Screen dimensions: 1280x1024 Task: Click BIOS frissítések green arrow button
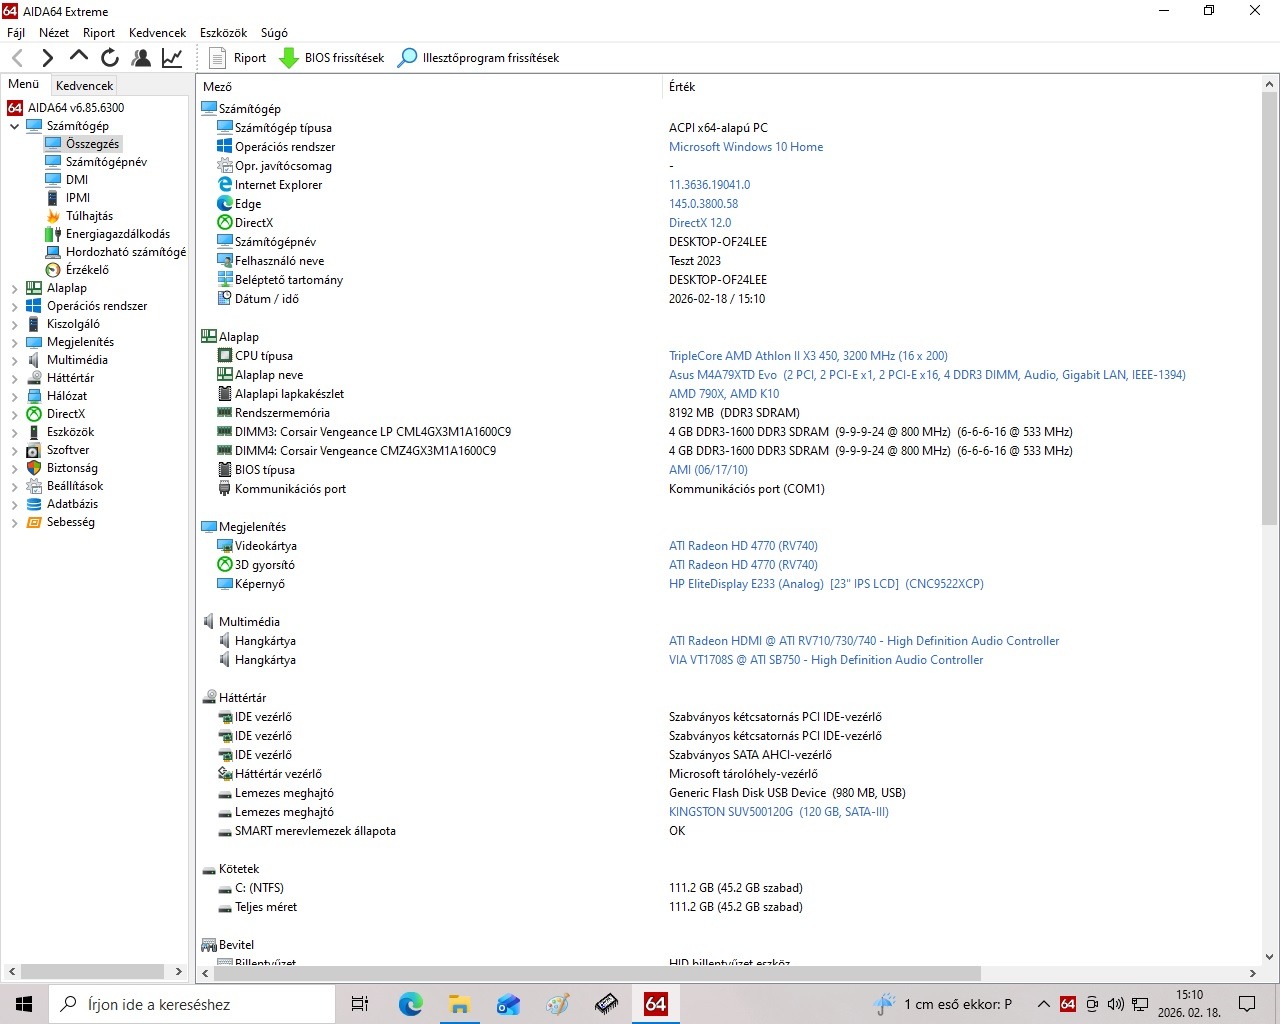331,58
